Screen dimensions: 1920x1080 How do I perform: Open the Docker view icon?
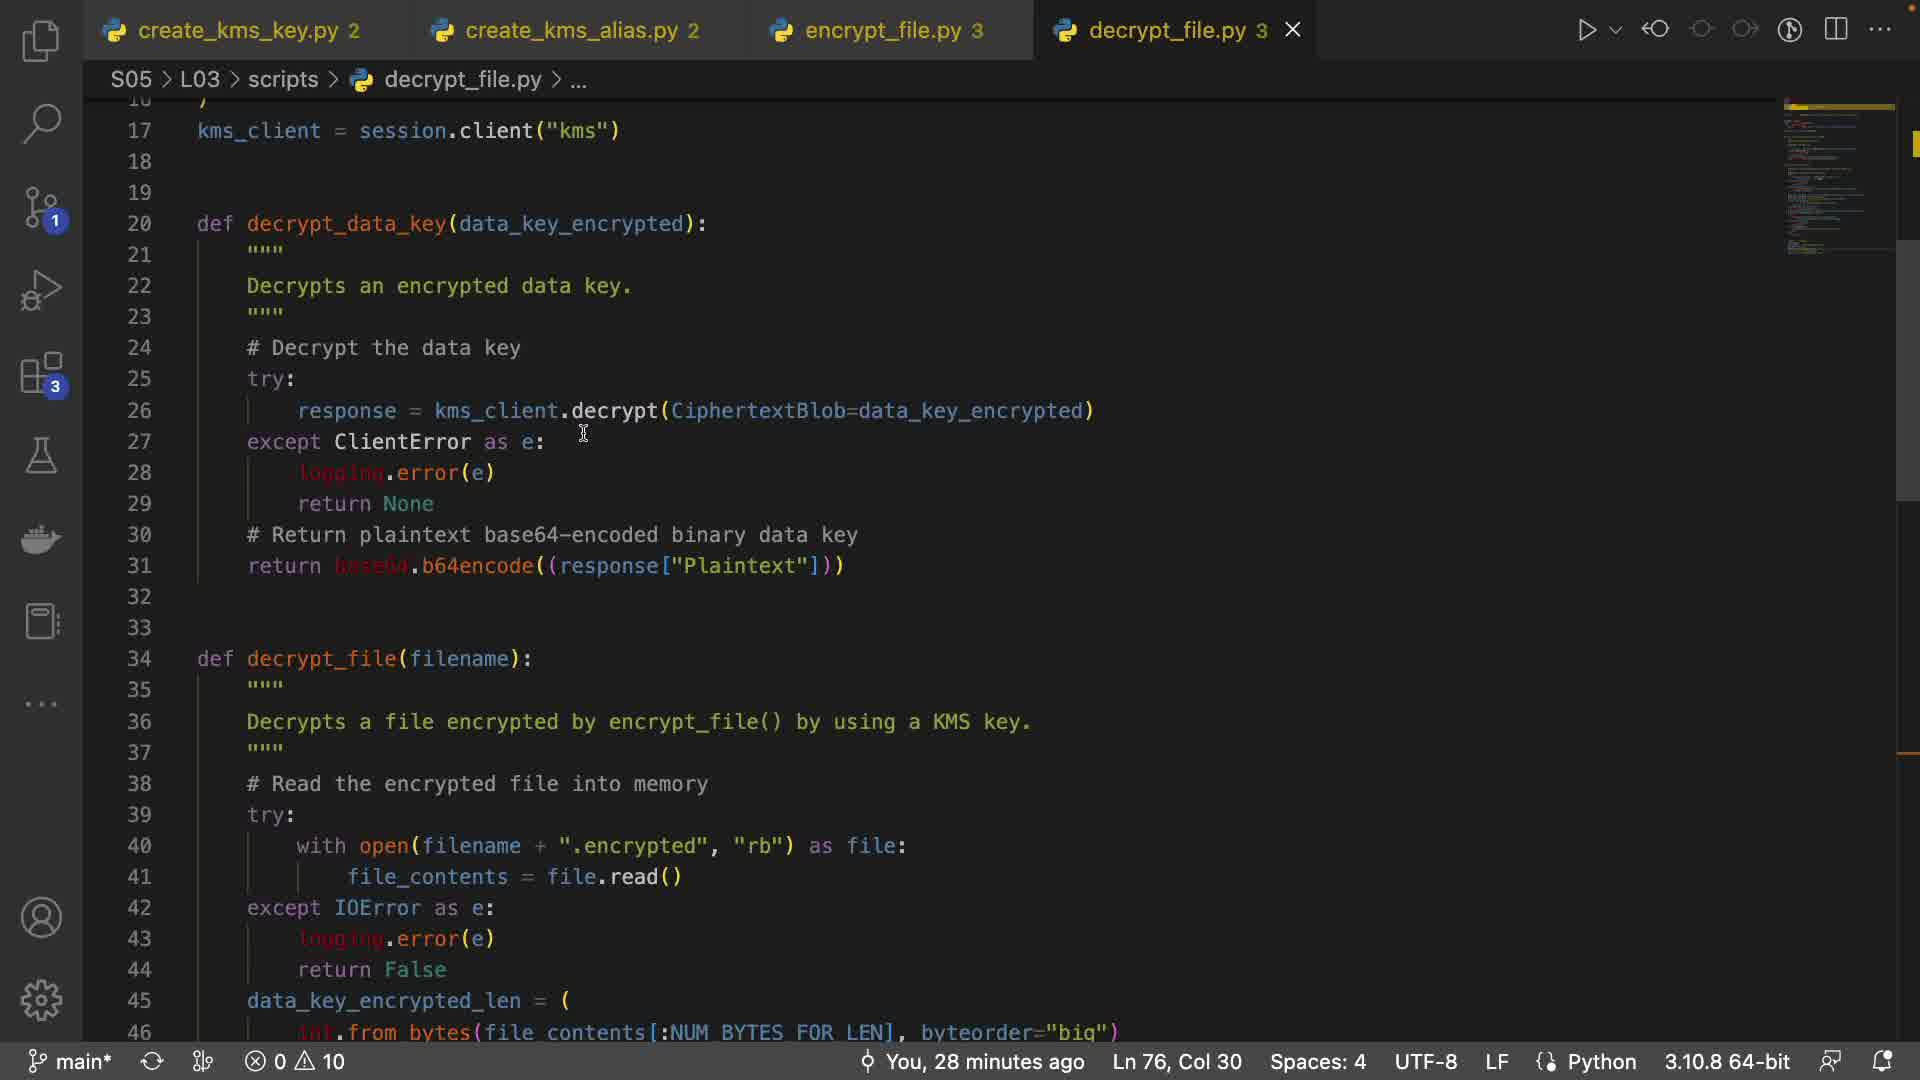point(41,539)
